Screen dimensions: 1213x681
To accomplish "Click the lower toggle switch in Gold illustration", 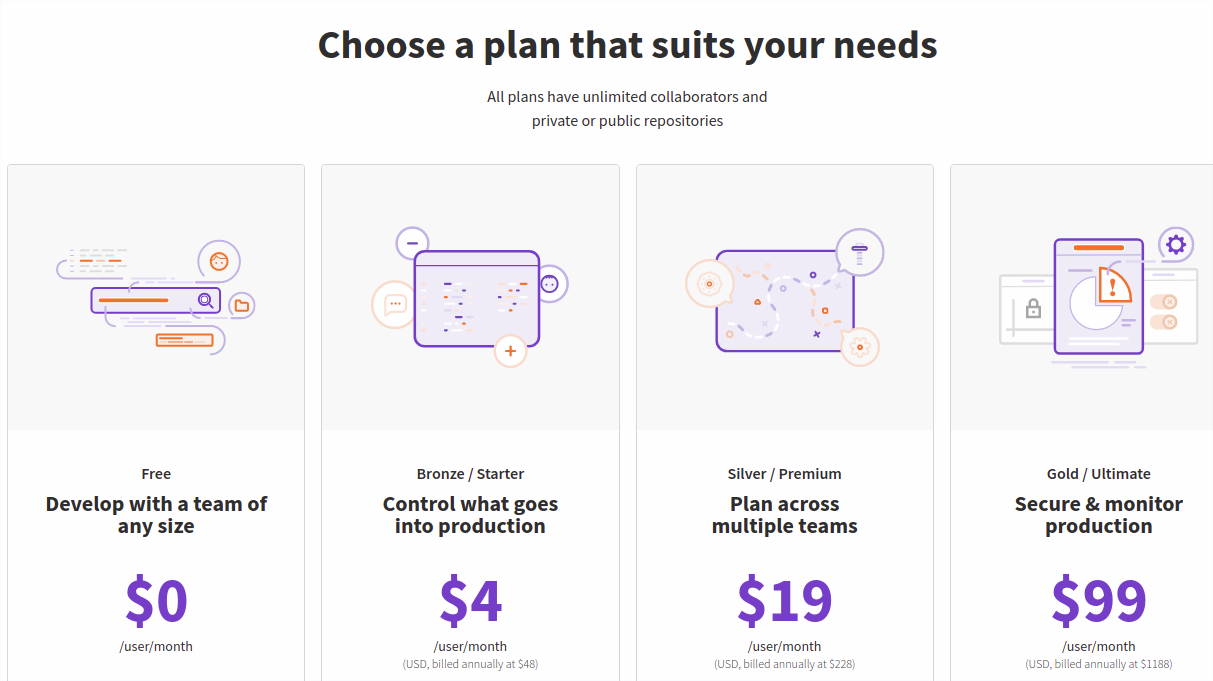I will pyautogui.click(x=1164, y=322).
